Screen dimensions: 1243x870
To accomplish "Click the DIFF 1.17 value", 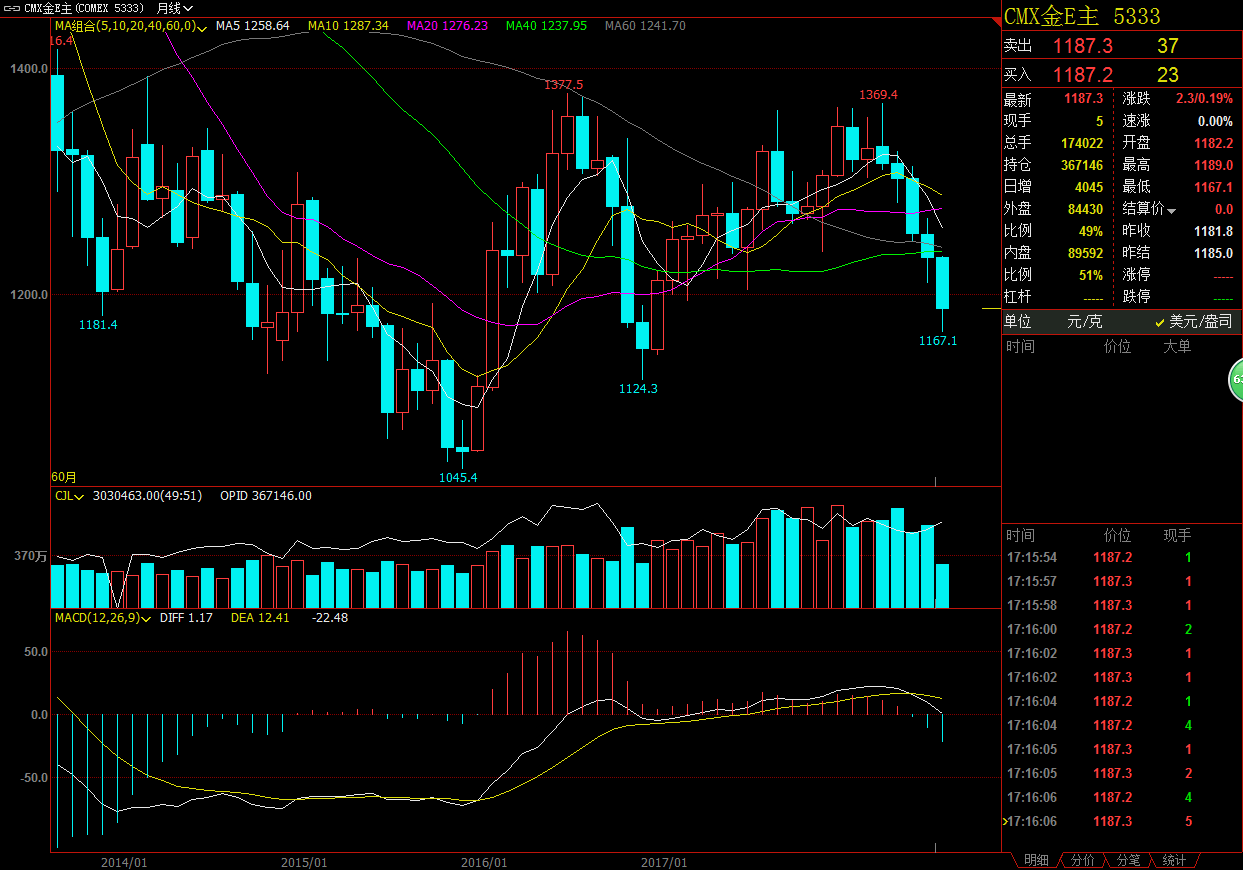I will coord(186,618).
